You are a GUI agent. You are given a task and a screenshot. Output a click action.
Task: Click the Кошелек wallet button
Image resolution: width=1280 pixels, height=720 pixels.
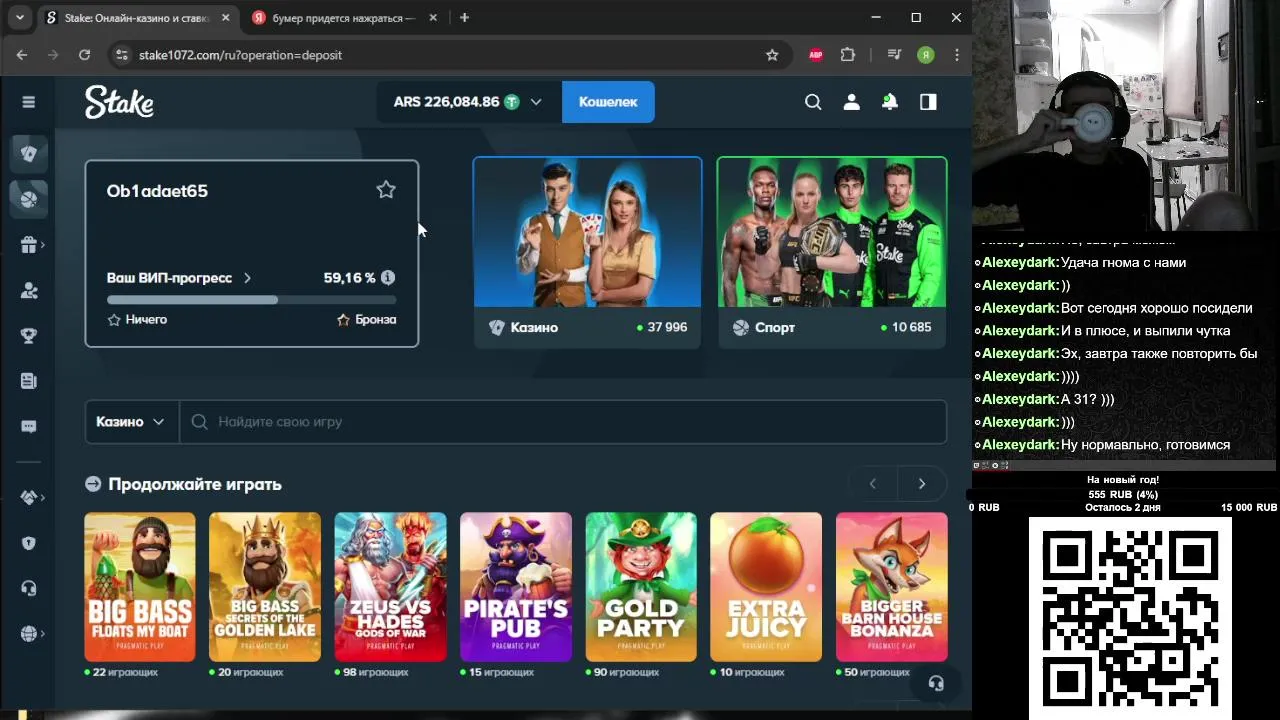[608, 102]
